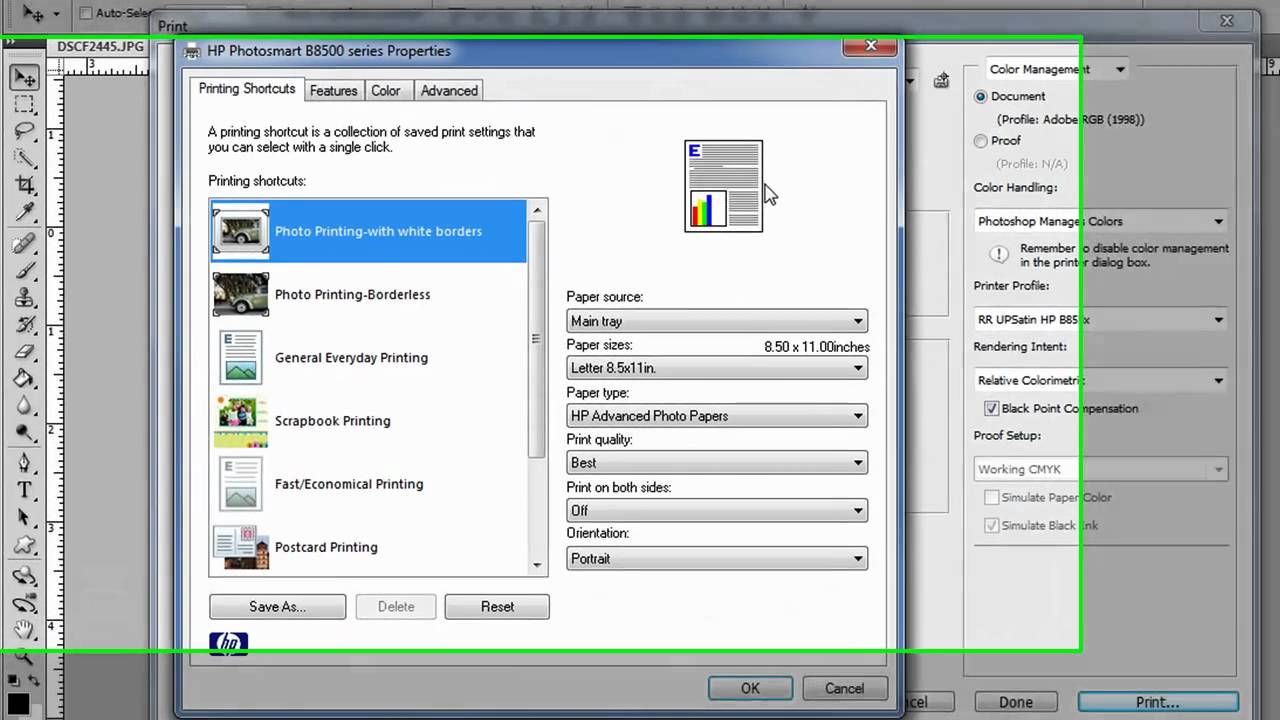The image size is (1280, 720).
Task: Select the Move tool in Photoshop toolbar
Action: point(25,77)
